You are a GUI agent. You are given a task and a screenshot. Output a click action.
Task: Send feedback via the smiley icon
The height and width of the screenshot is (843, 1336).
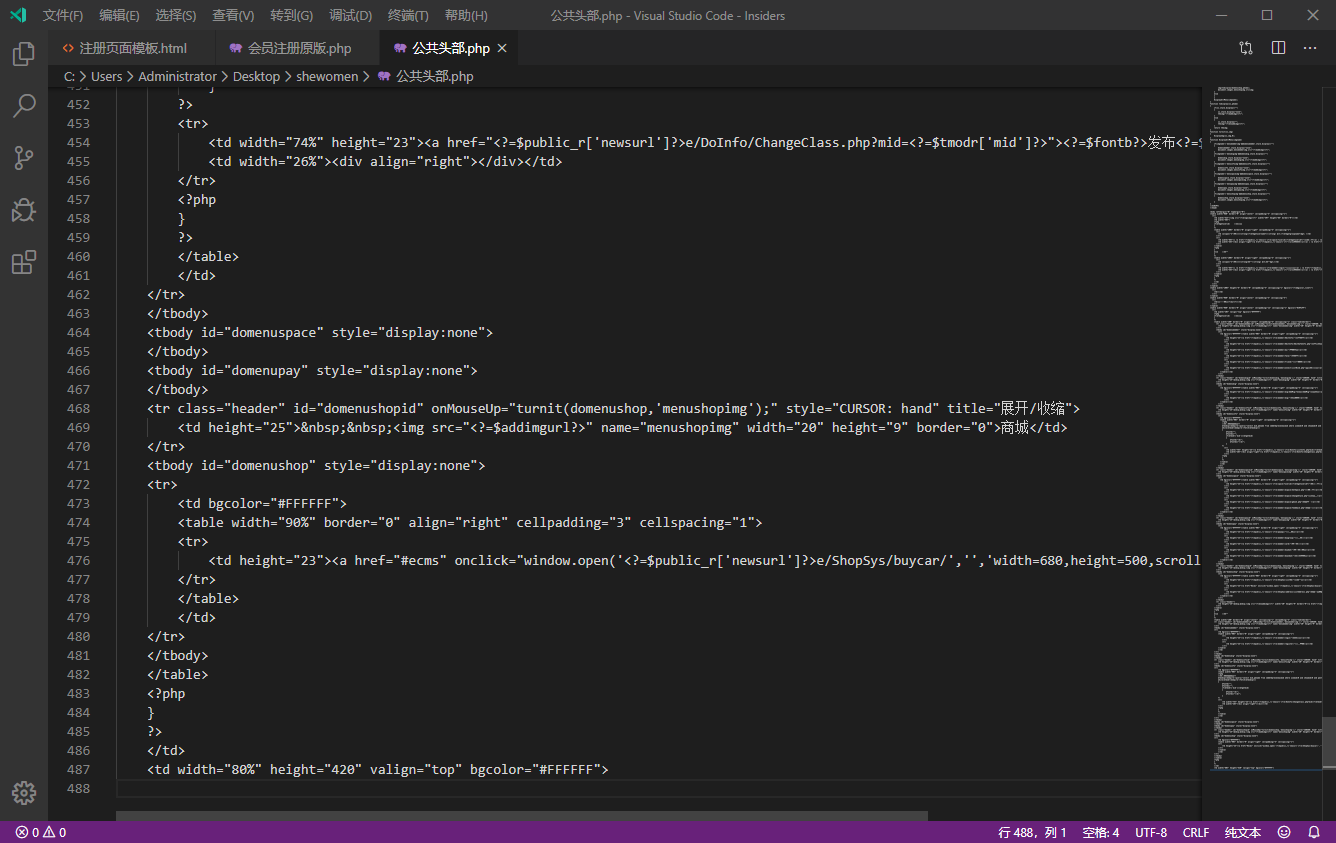(1284, 831)
